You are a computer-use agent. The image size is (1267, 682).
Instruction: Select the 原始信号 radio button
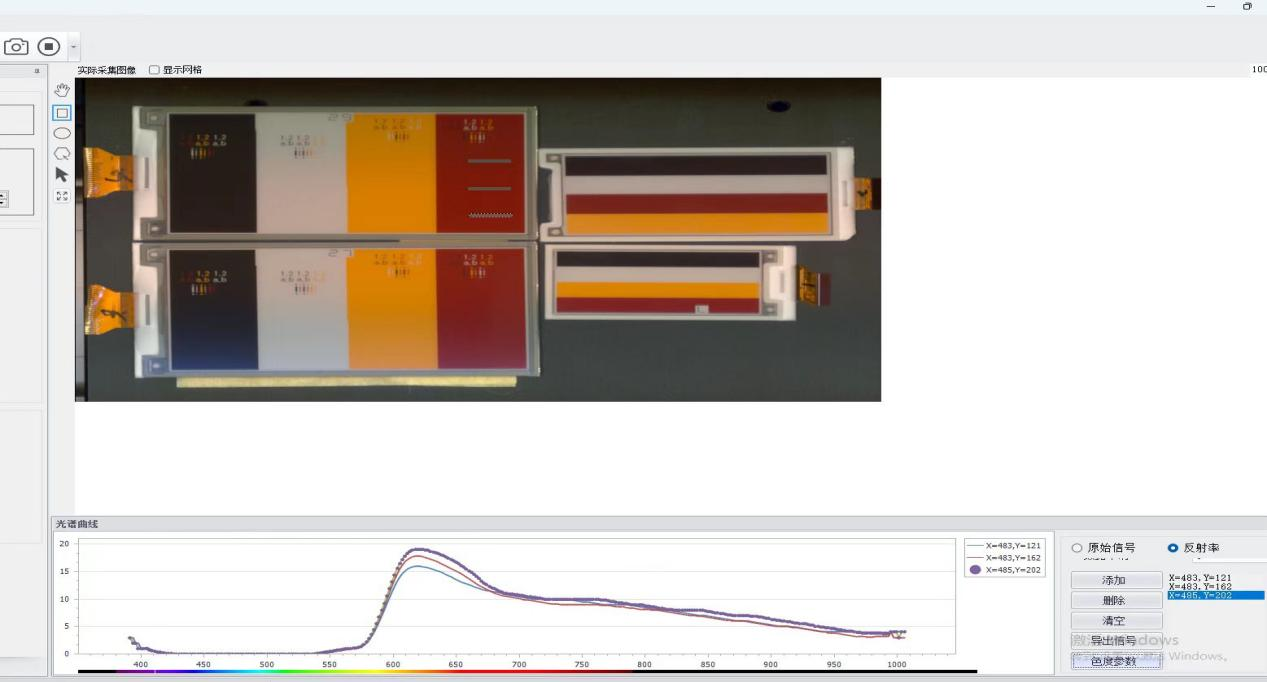[1077, 548]
